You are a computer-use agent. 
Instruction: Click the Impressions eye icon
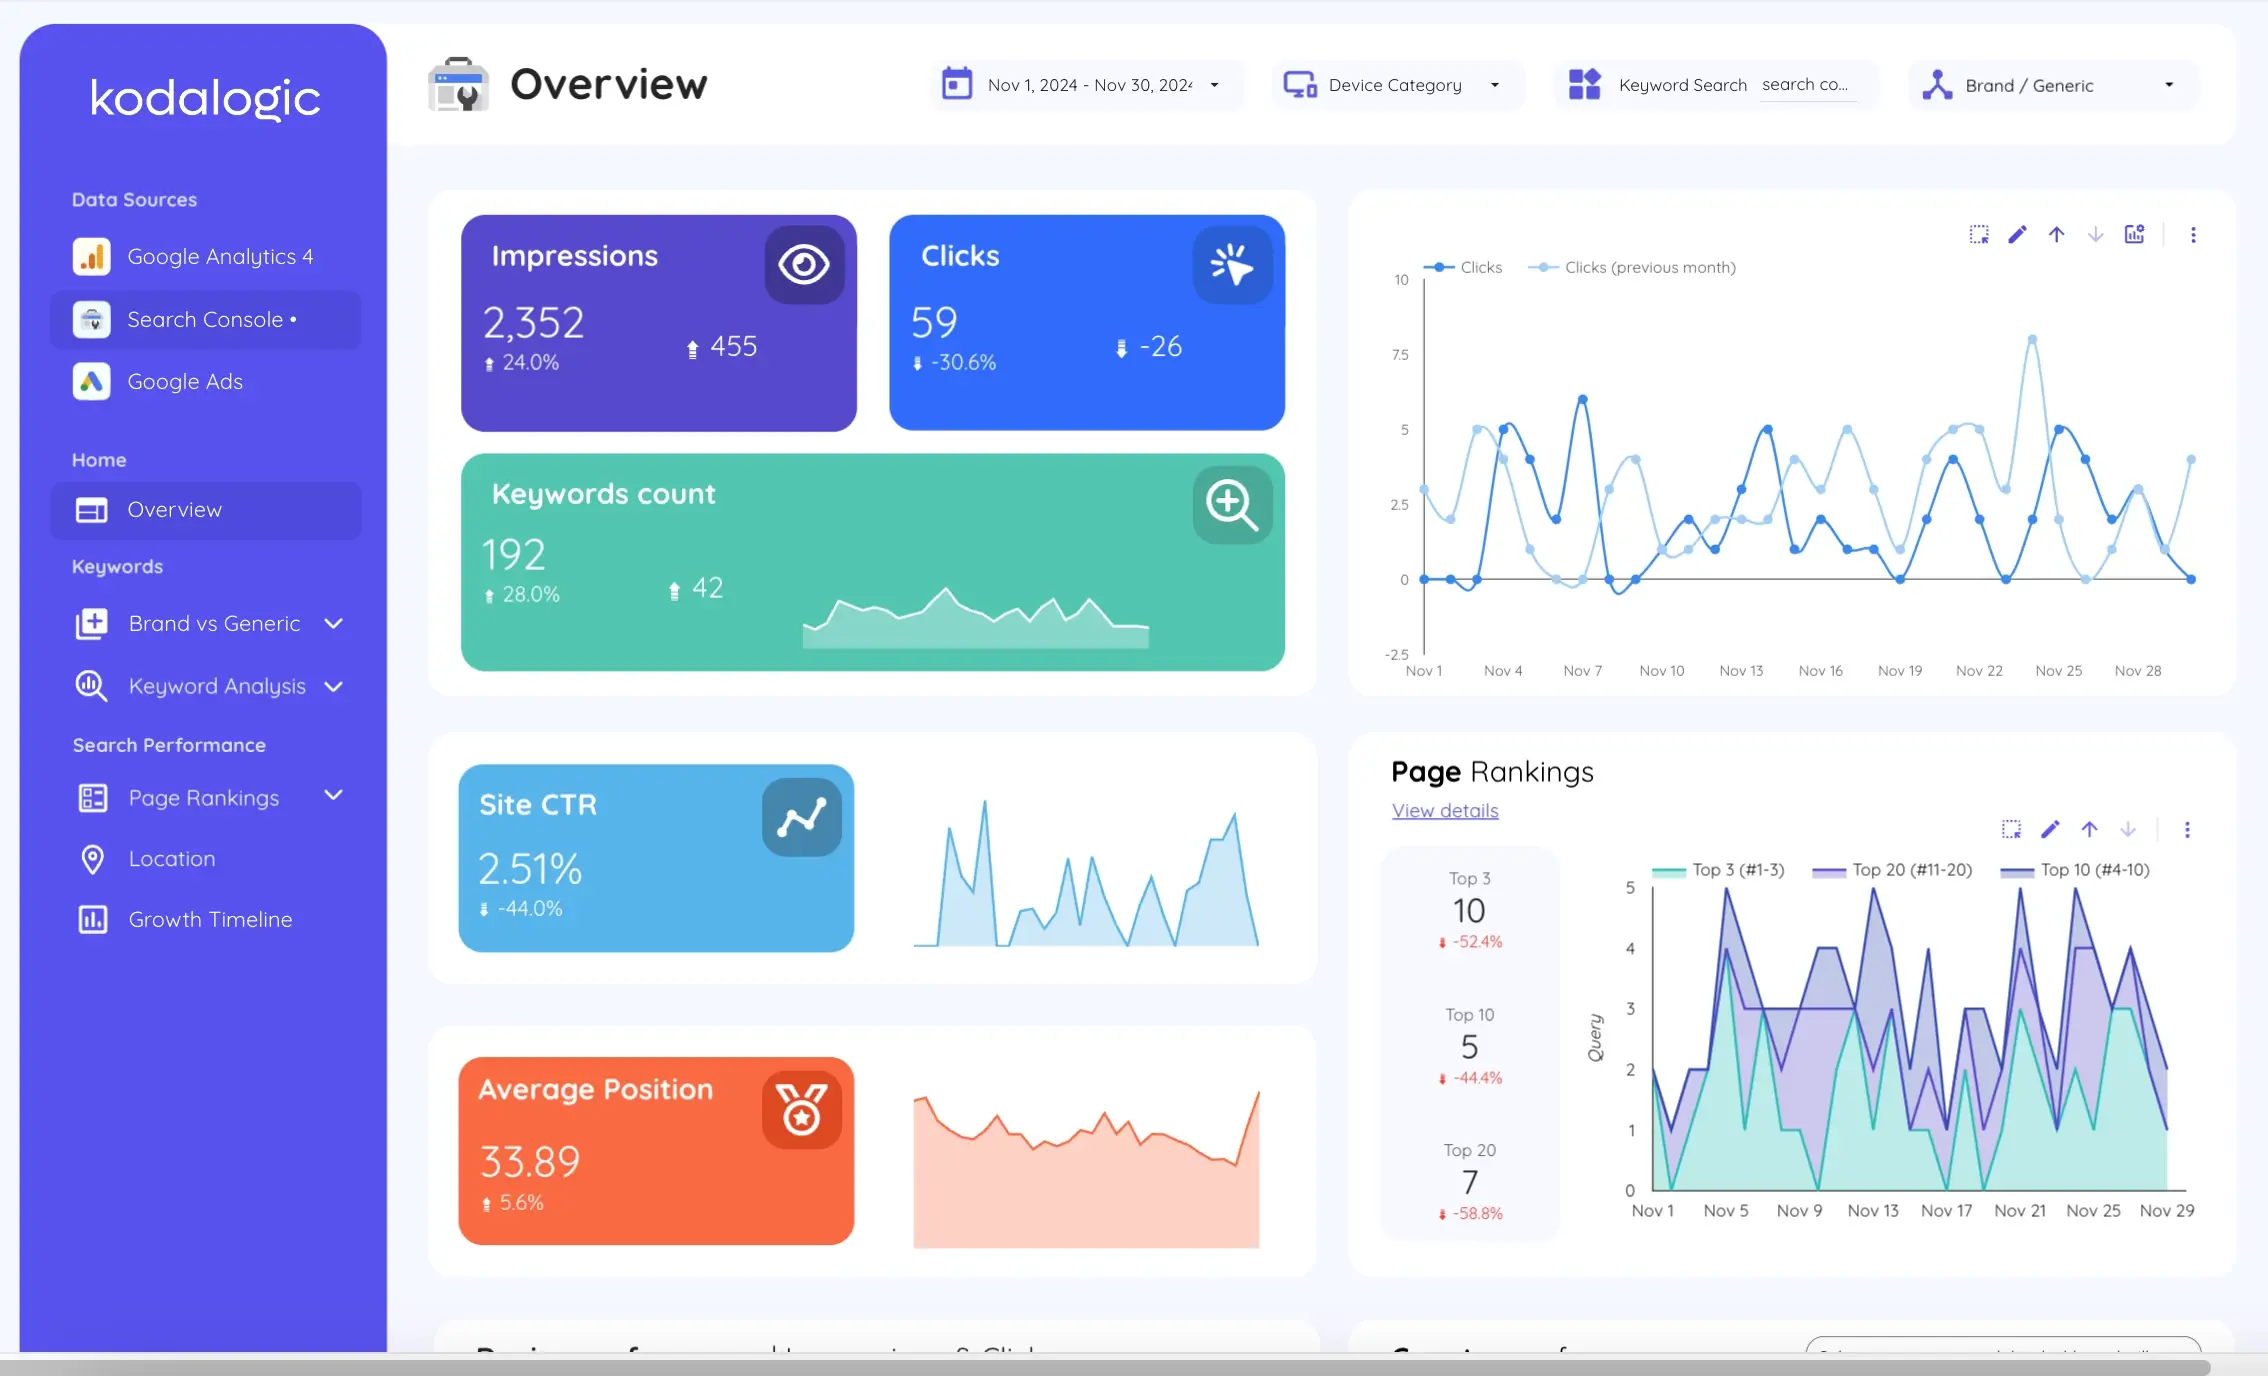[805, 266]
